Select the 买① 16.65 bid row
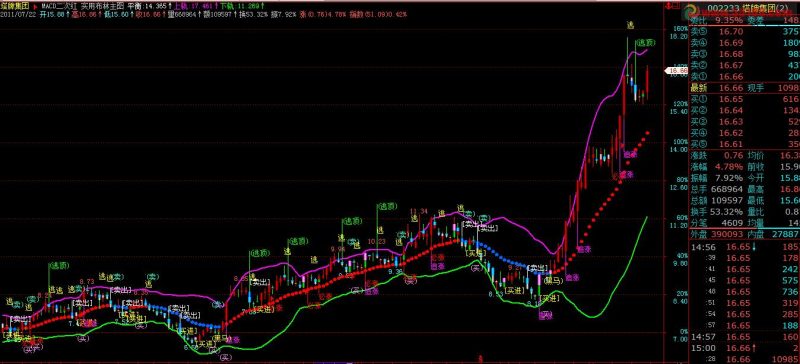The image size is (800, 364). coord(745,99)
